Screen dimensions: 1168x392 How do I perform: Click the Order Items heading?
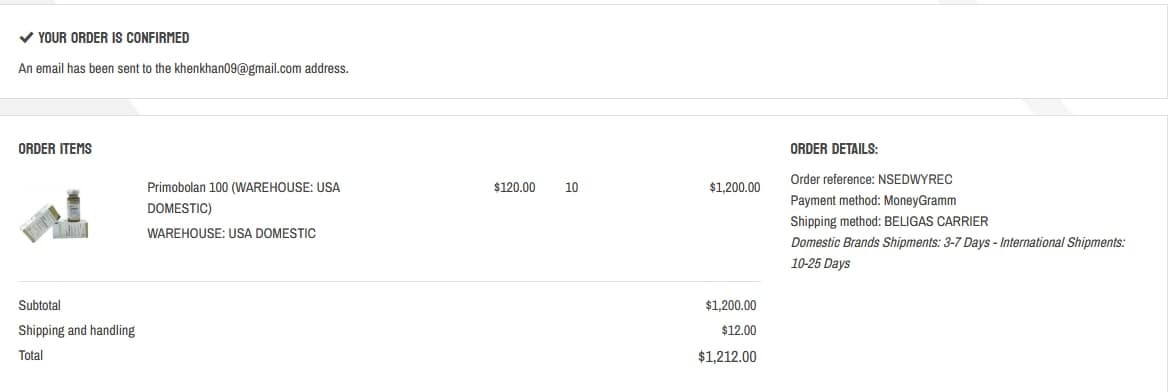point(55,148)
